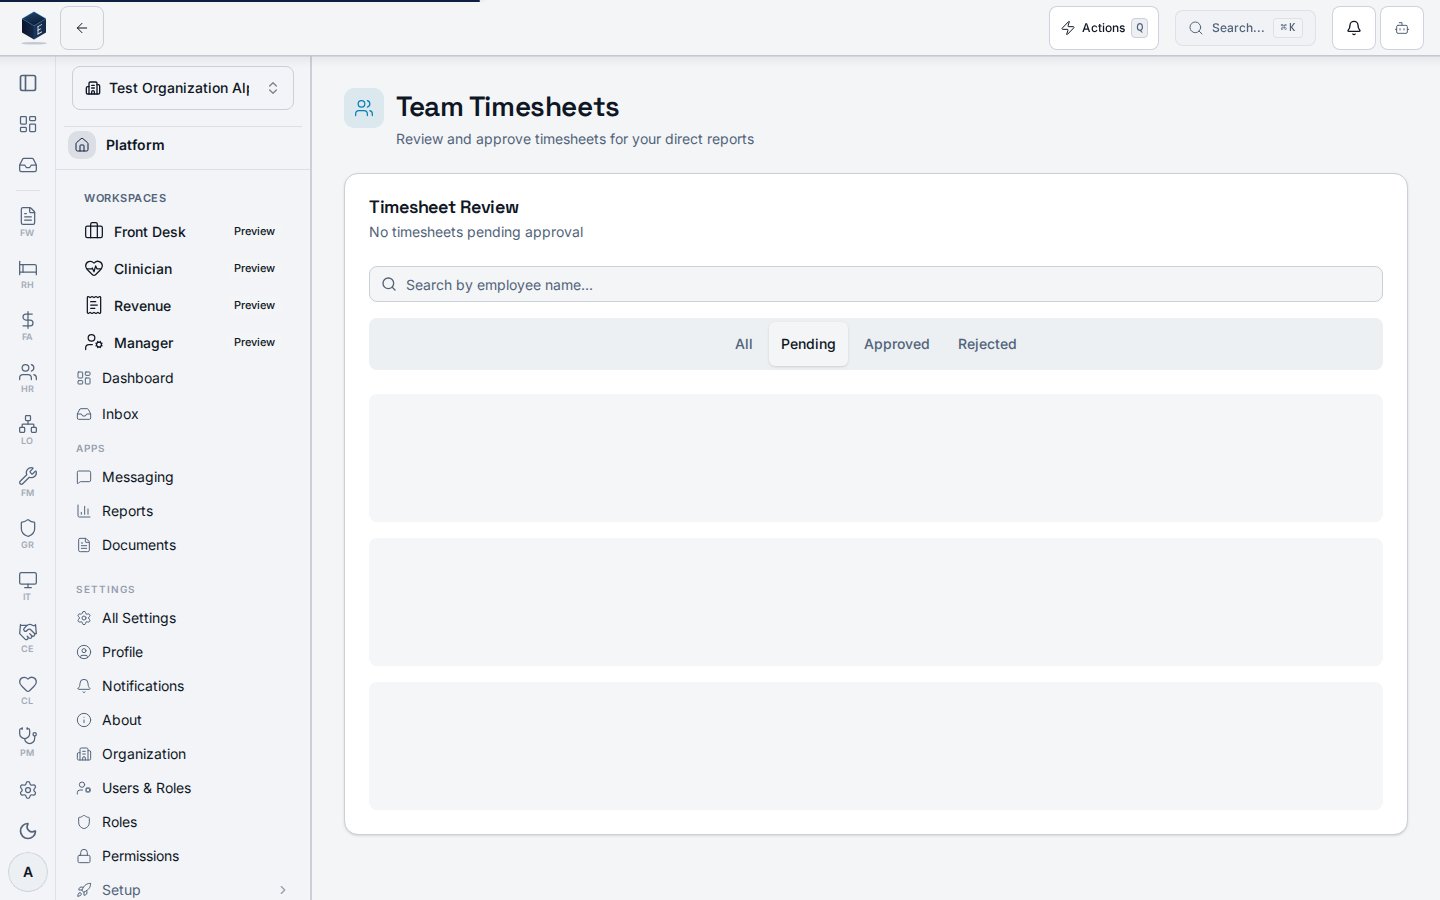
Task: Go back using the arrow button
Action: pos(82,28)
